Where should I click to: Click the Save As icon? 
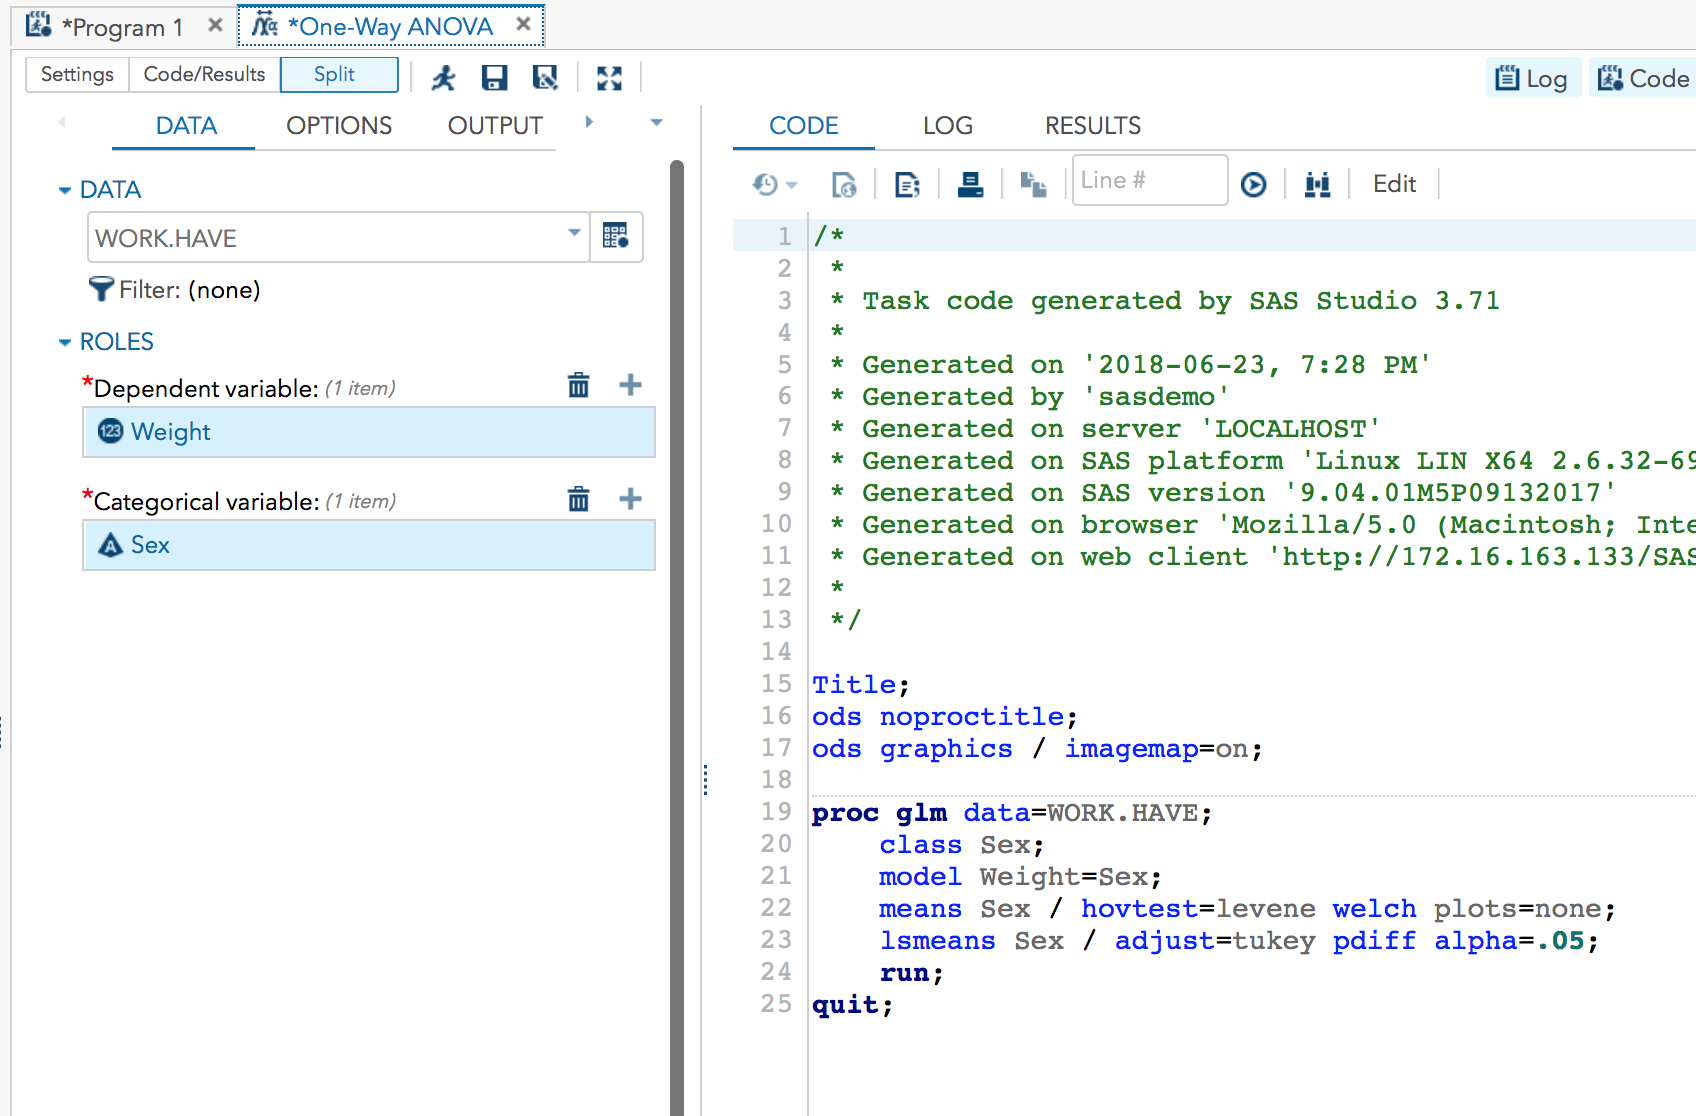pyautogui.click(x=545, y=78)
